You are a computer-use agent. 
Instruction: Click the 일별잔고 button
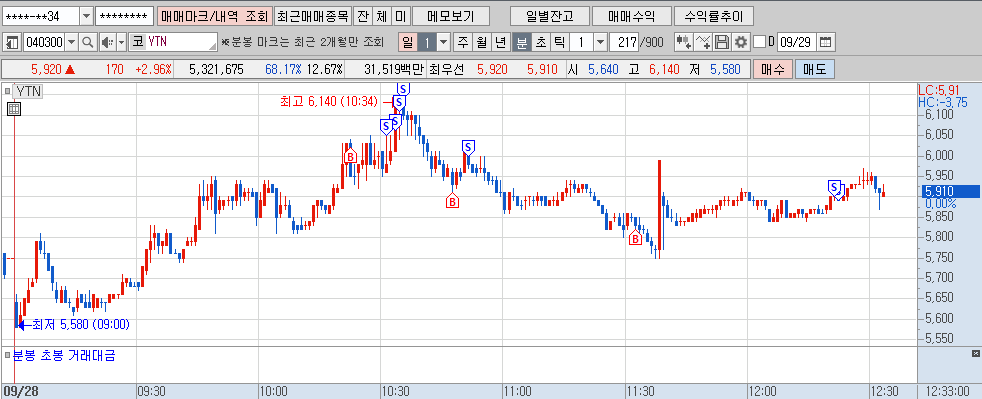(549, 16)
